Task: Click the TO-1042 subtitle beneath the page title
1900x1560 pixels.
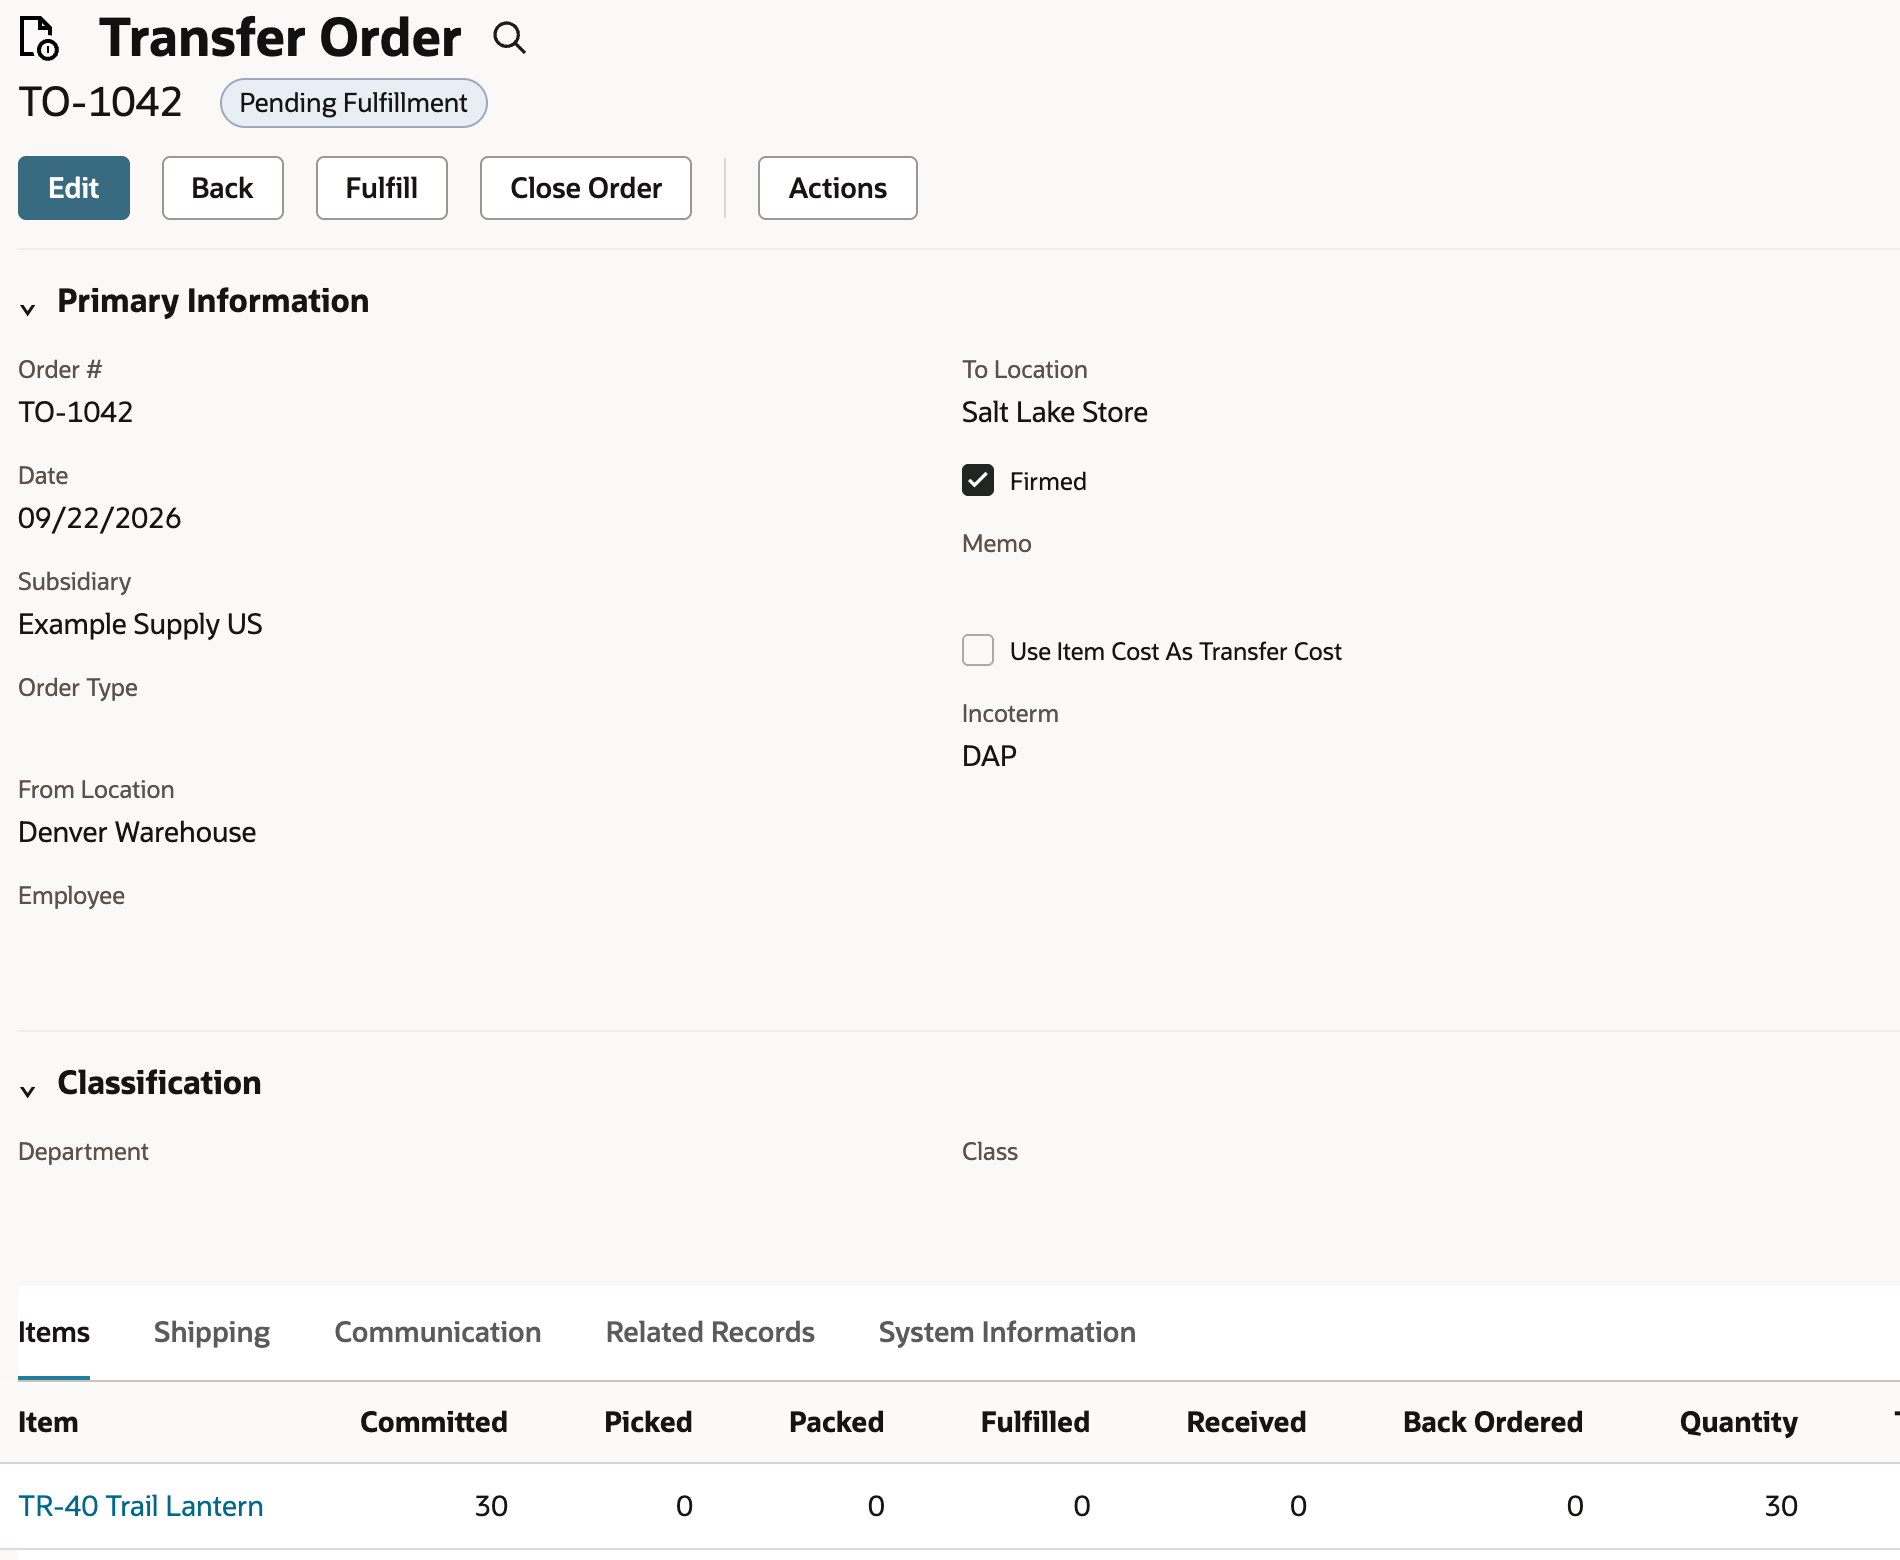Action: (x=100, y=102)
